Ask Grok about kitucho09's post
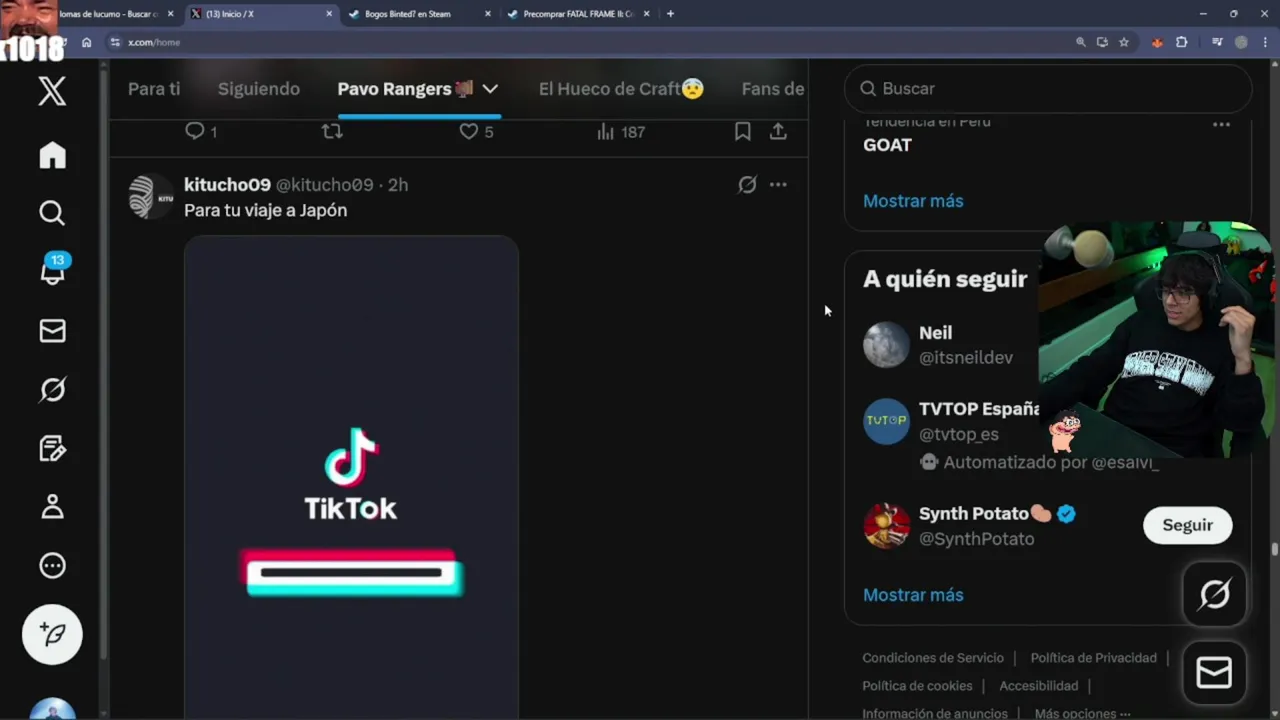The height and width of the screenshot is (720, 1280). (747, 184)
